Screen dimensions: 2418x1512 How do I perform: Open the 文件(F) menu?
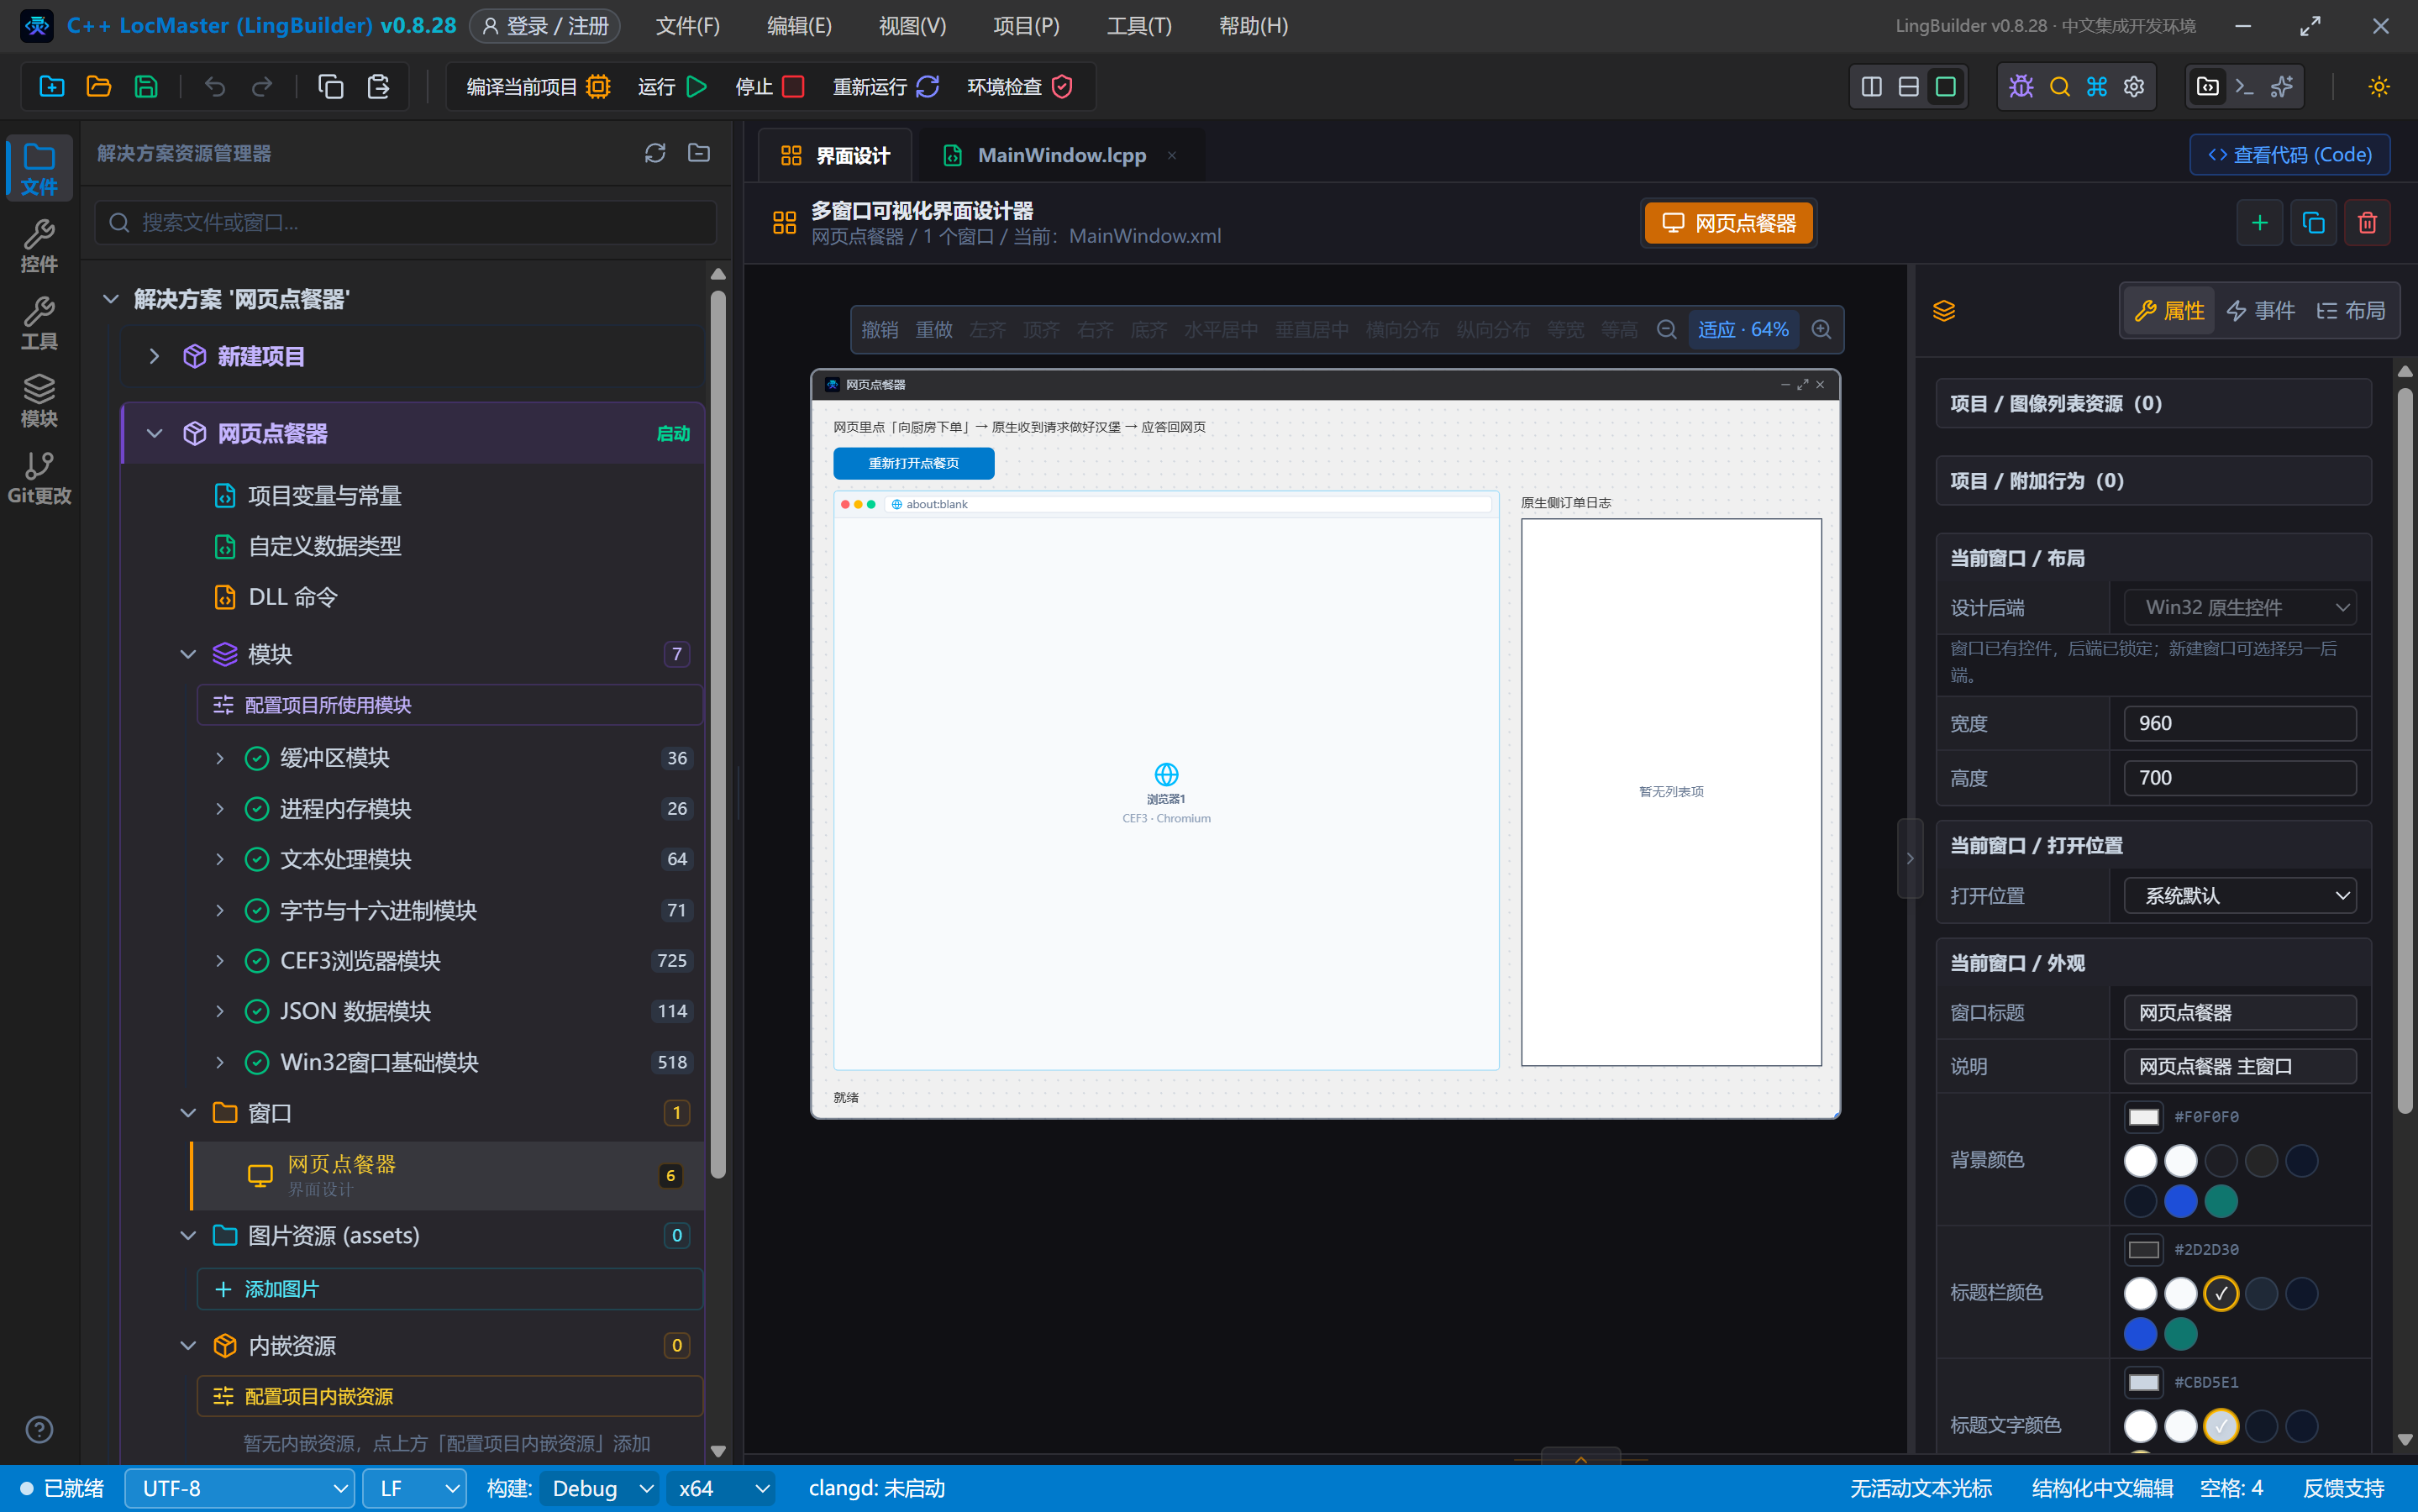(x=688, y=26)
